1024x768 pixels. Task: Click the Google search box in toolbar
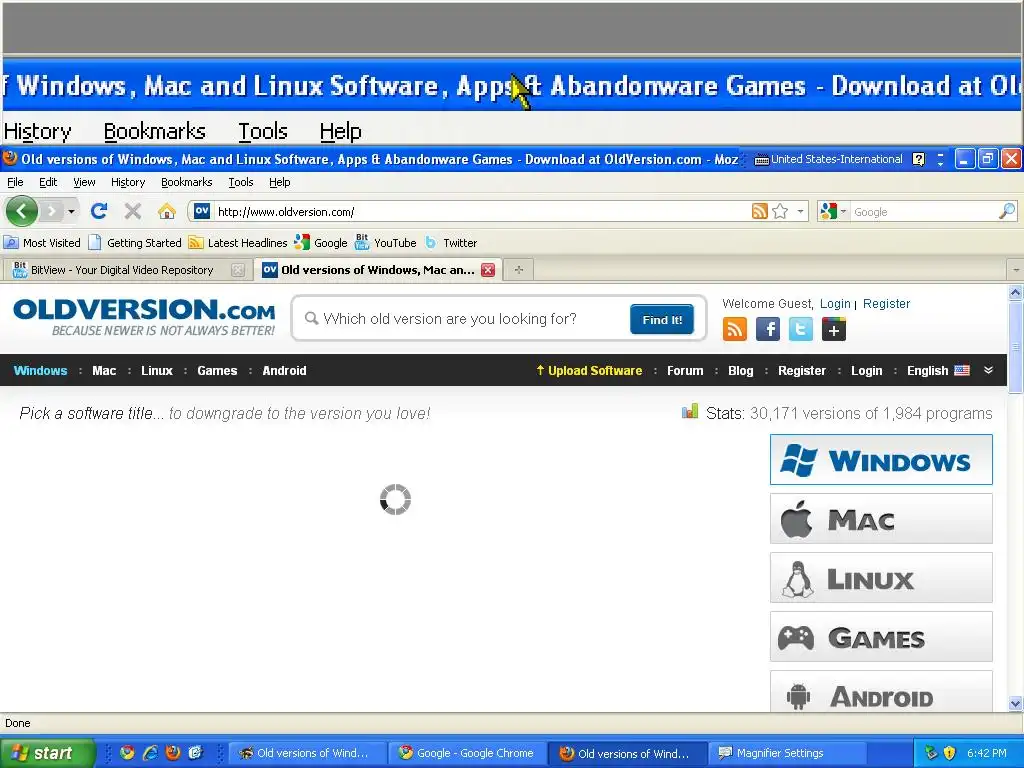coord(924,212)
